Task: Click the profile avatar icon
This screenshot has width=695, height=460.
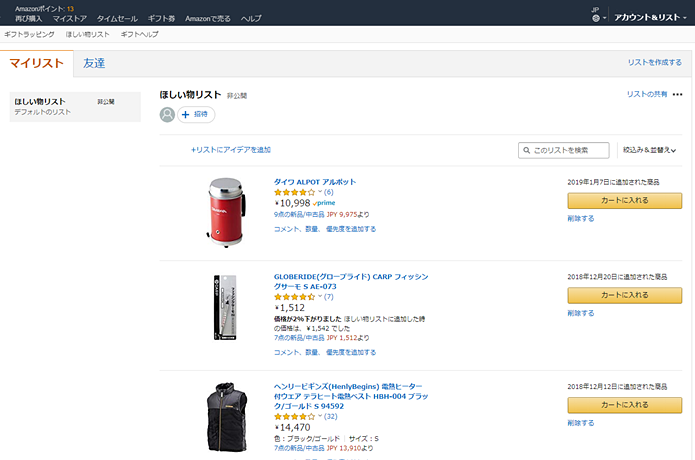Action: point(167,115)
